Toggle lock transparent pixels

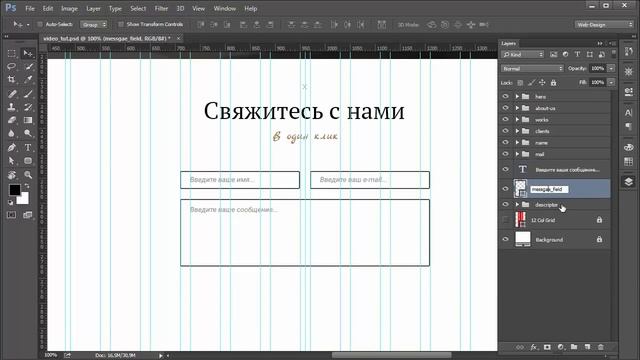tap(520, 82)
